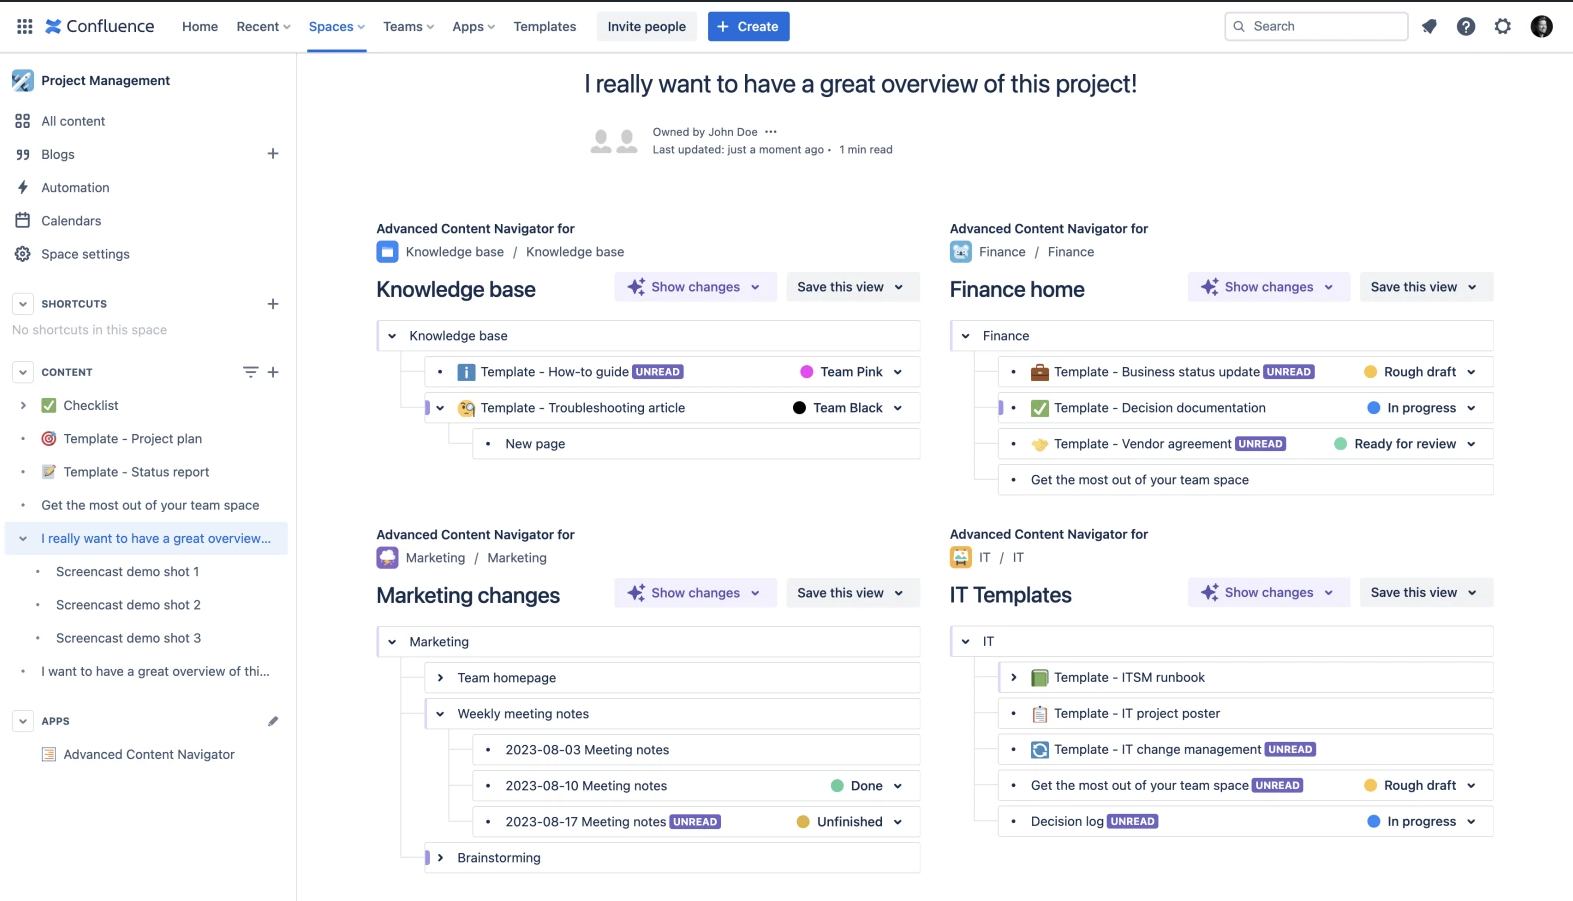Expand the Brainstorming row in Marketing

click(x=440, y=858)
